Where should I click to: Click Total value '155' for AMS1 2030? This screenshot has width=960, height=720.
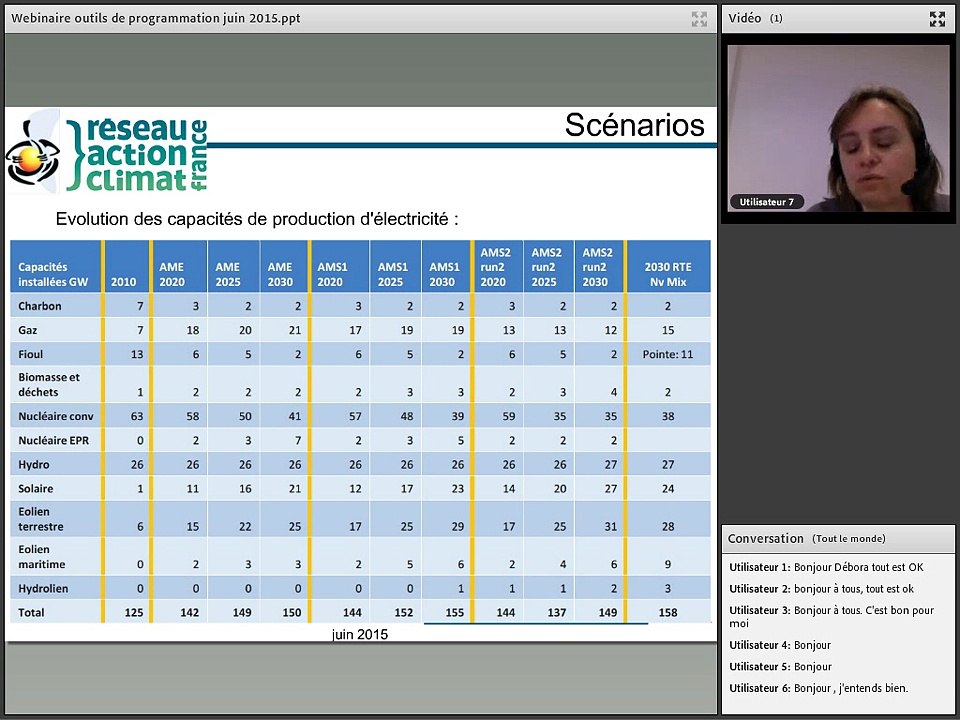pyautogui.click(x=454, y=612)
